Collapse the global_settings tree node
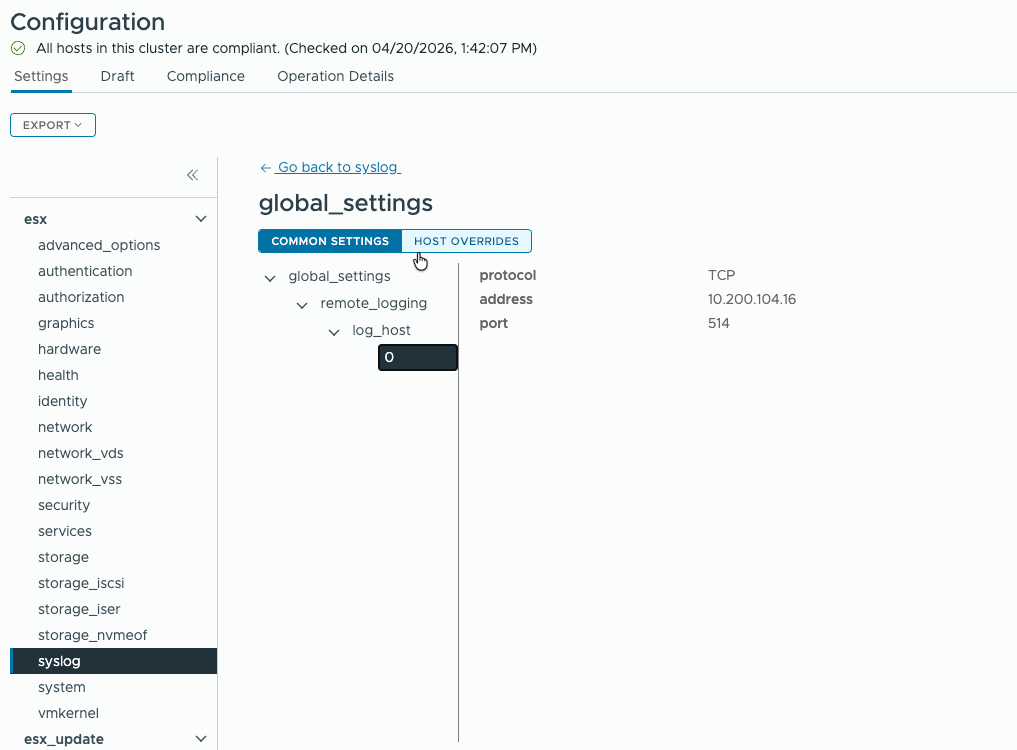Image resolution: width=1017 pixels, height=750 pixels. [x=270, y=277]
